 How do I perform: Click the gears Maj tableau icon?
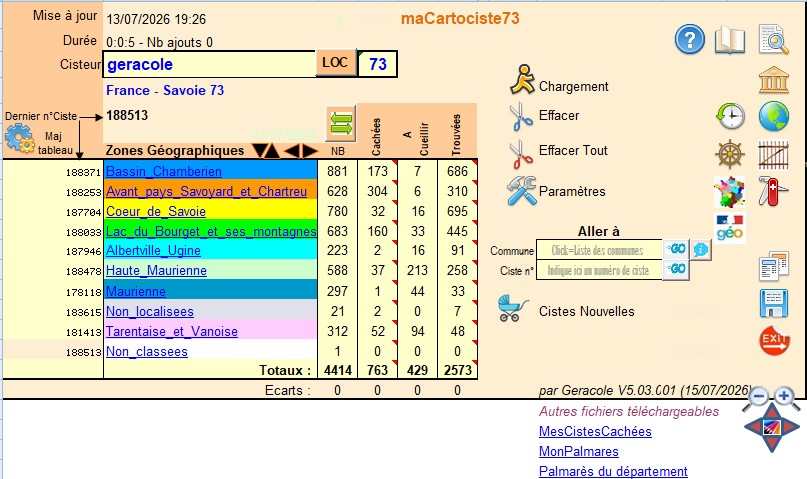[20, 139]
